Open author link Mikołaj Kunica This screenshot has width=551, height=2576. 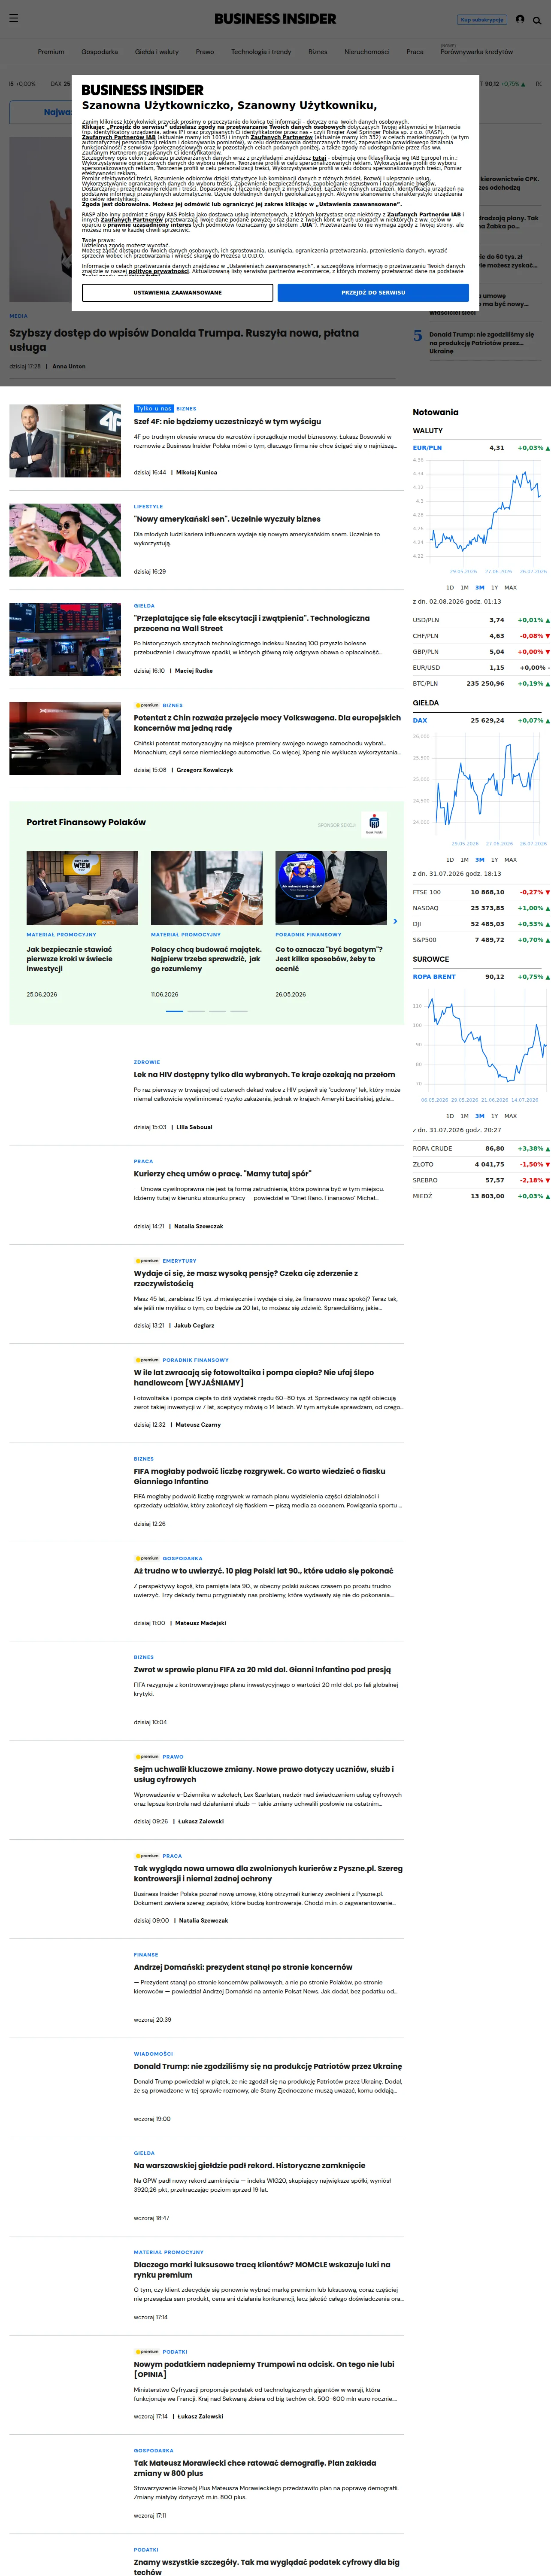pos(196,472)
